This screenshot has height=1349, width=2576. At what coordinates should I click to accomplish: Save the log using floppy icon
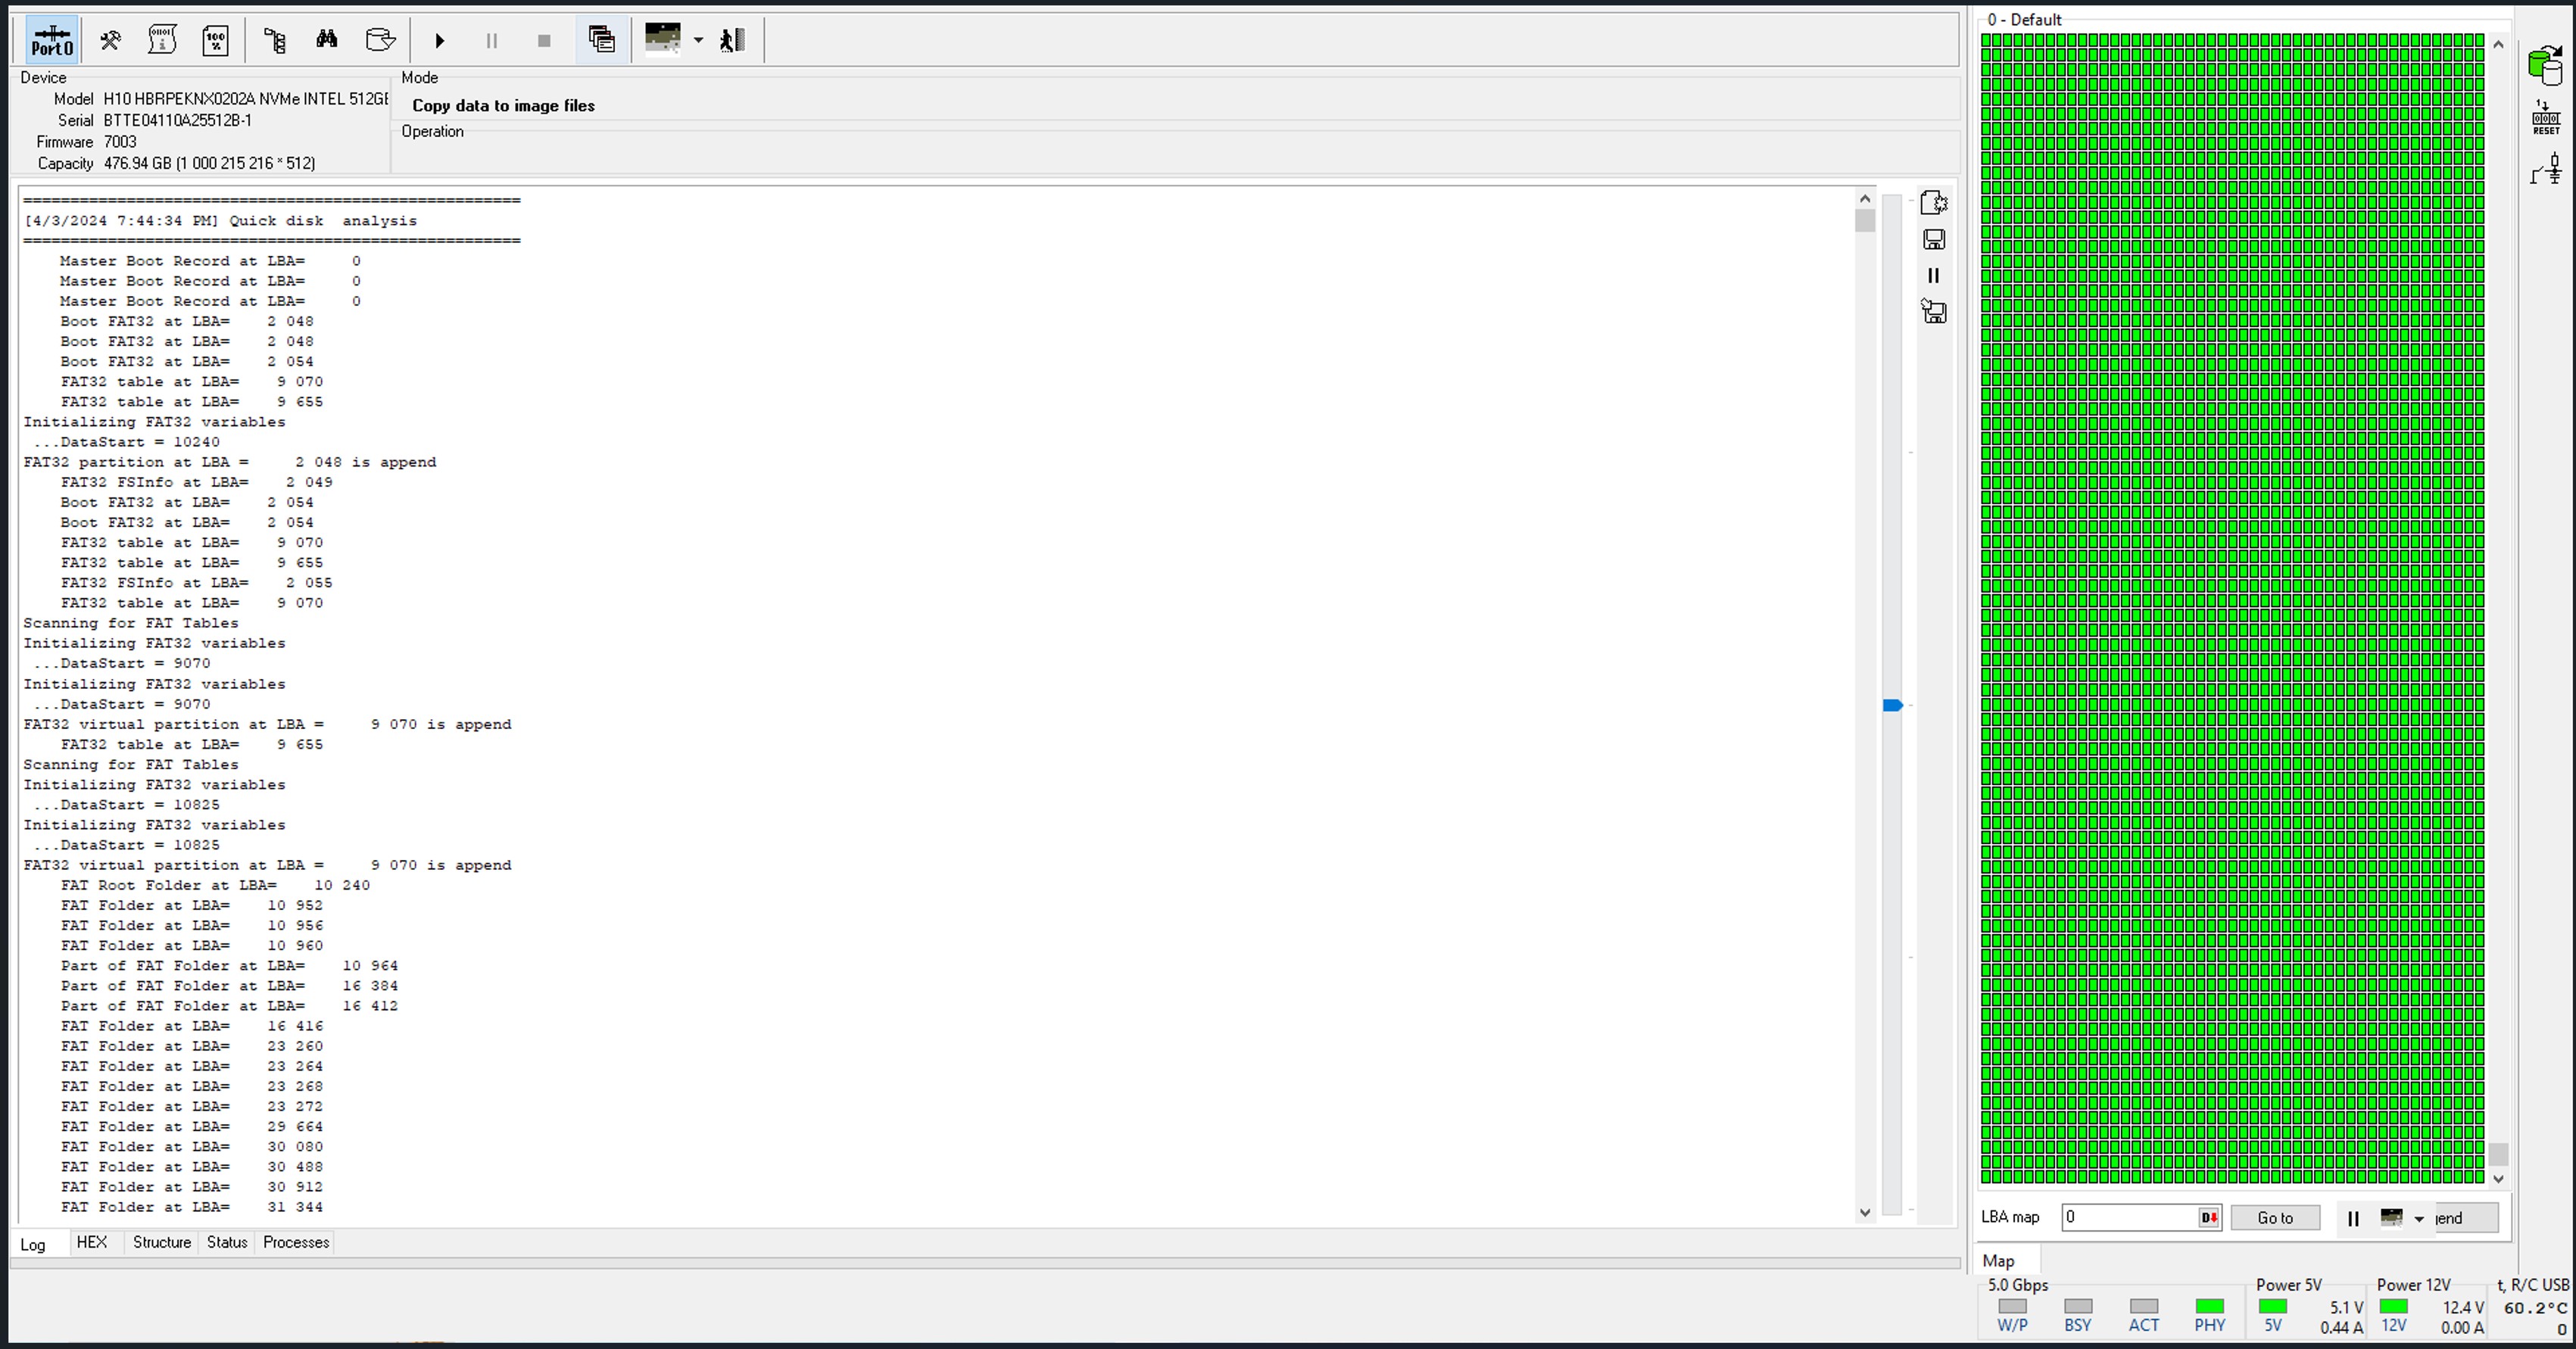point(1934,239)
